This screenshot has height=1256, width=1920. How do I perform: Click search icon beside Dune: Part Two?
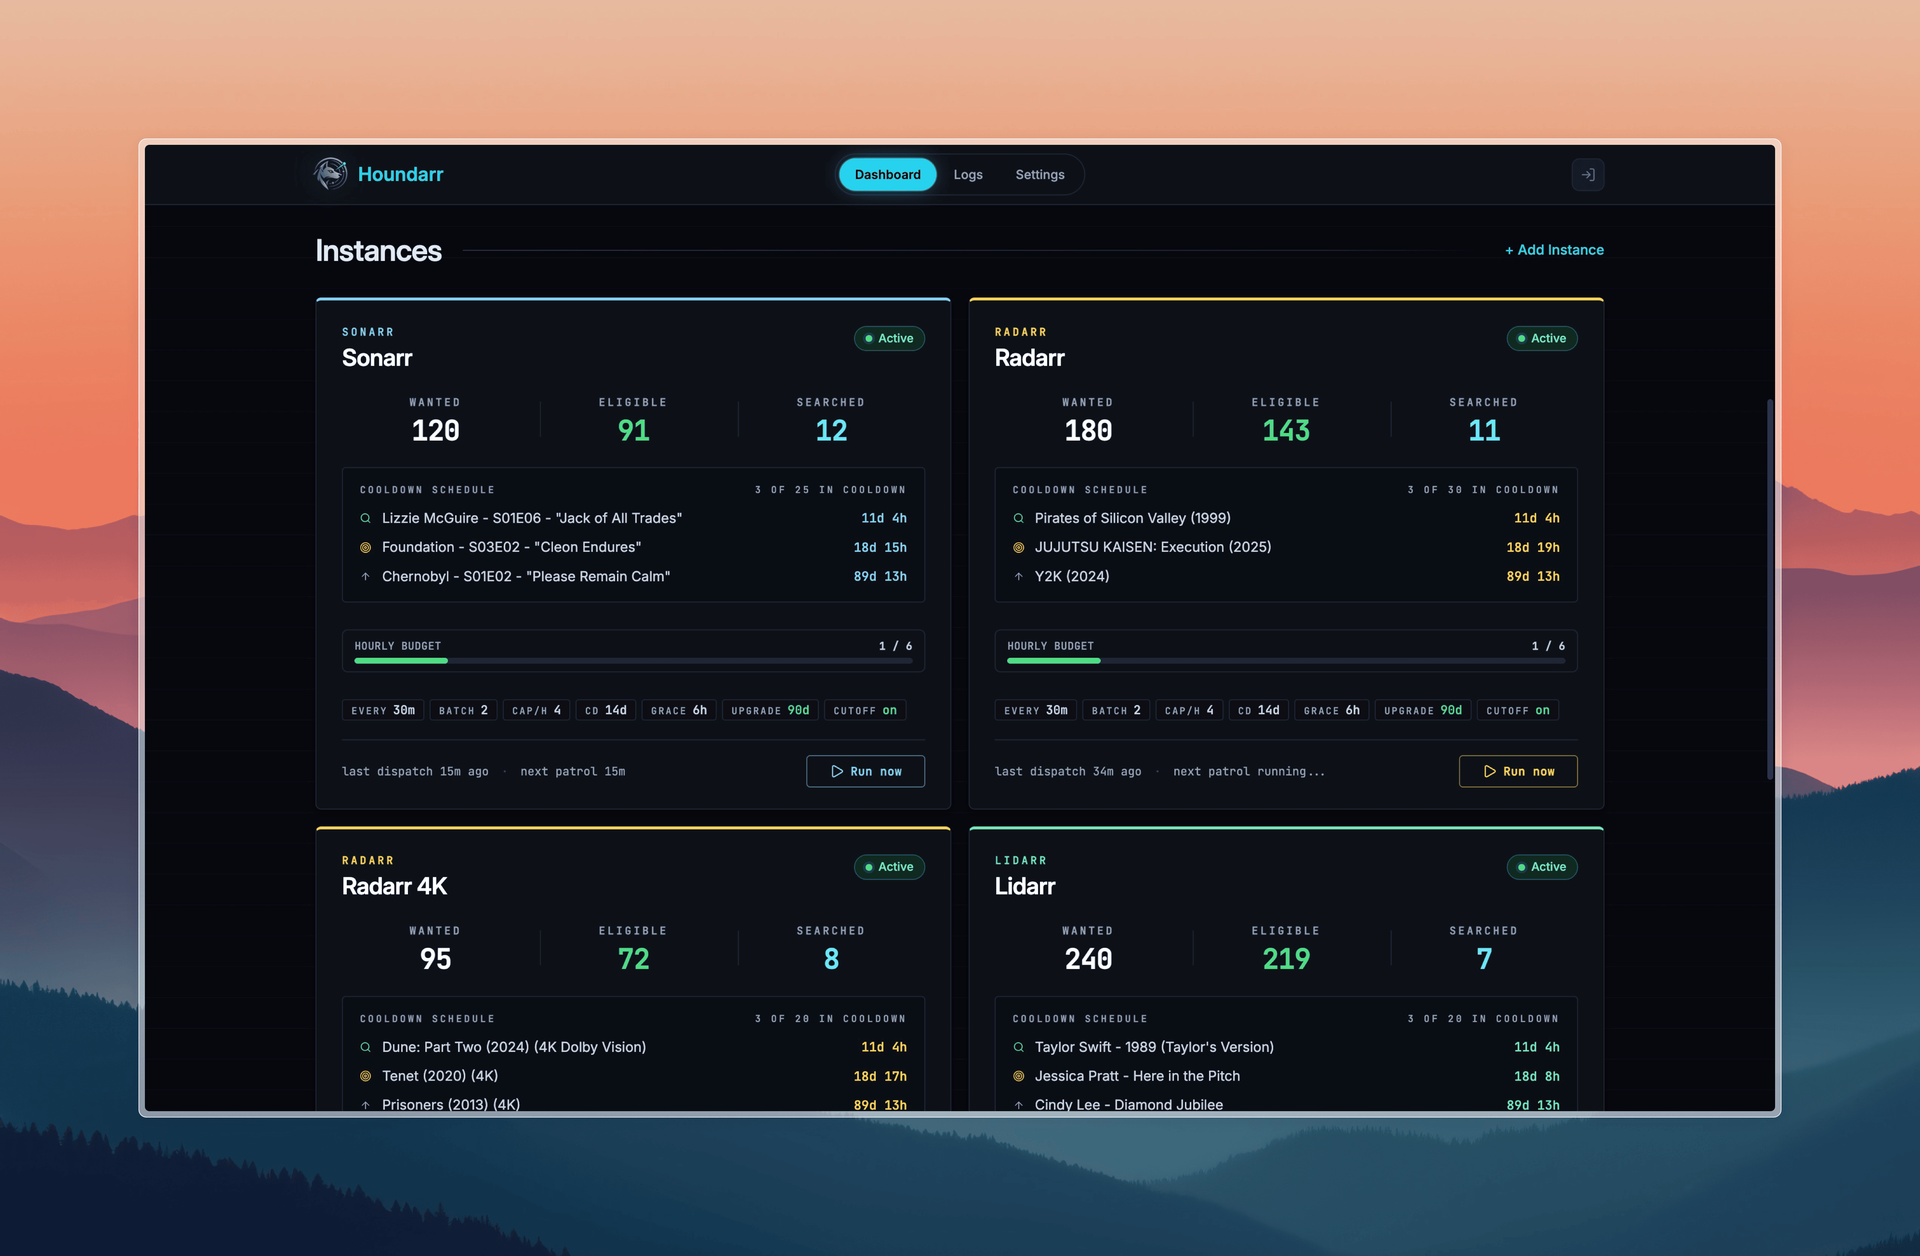coord(365,1047)
